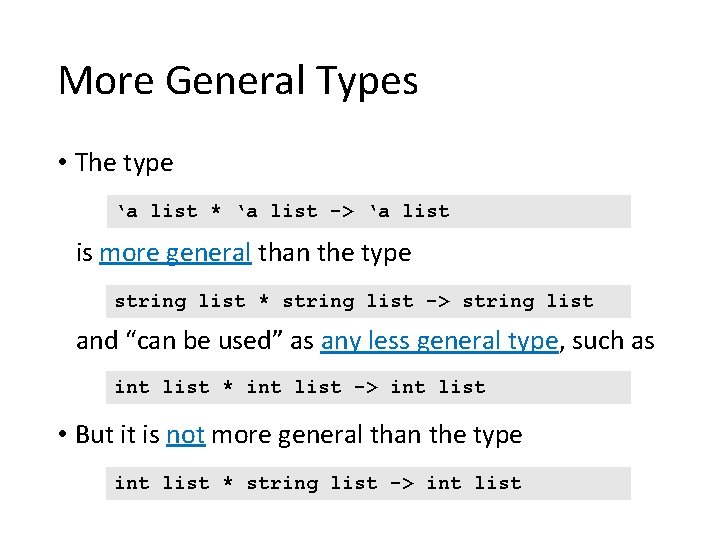Screen dimensions: 720x540
Task: Select the "int list * int list" code box
Action: click(368, 387)
